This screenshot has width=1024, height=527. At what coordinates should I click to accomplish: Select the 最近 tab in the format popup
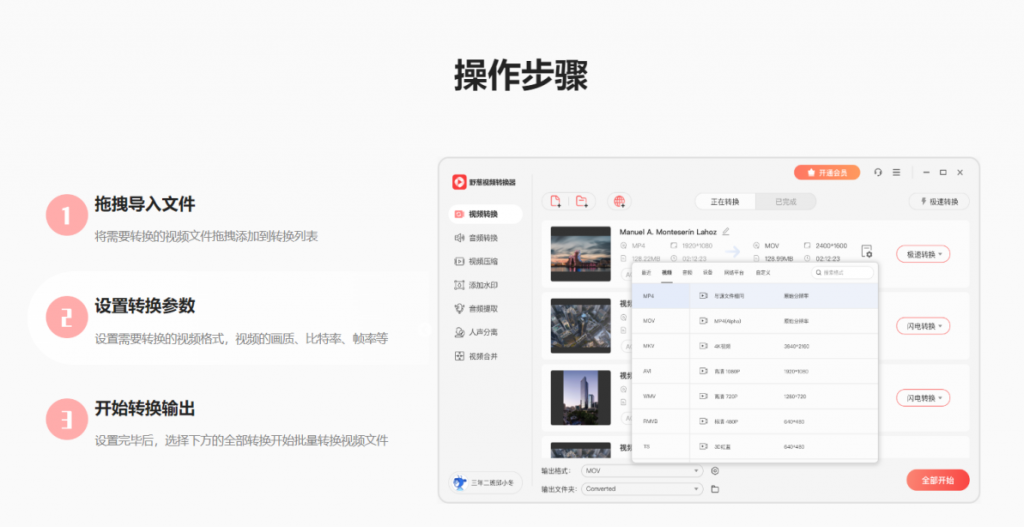[x=646, y=273]
